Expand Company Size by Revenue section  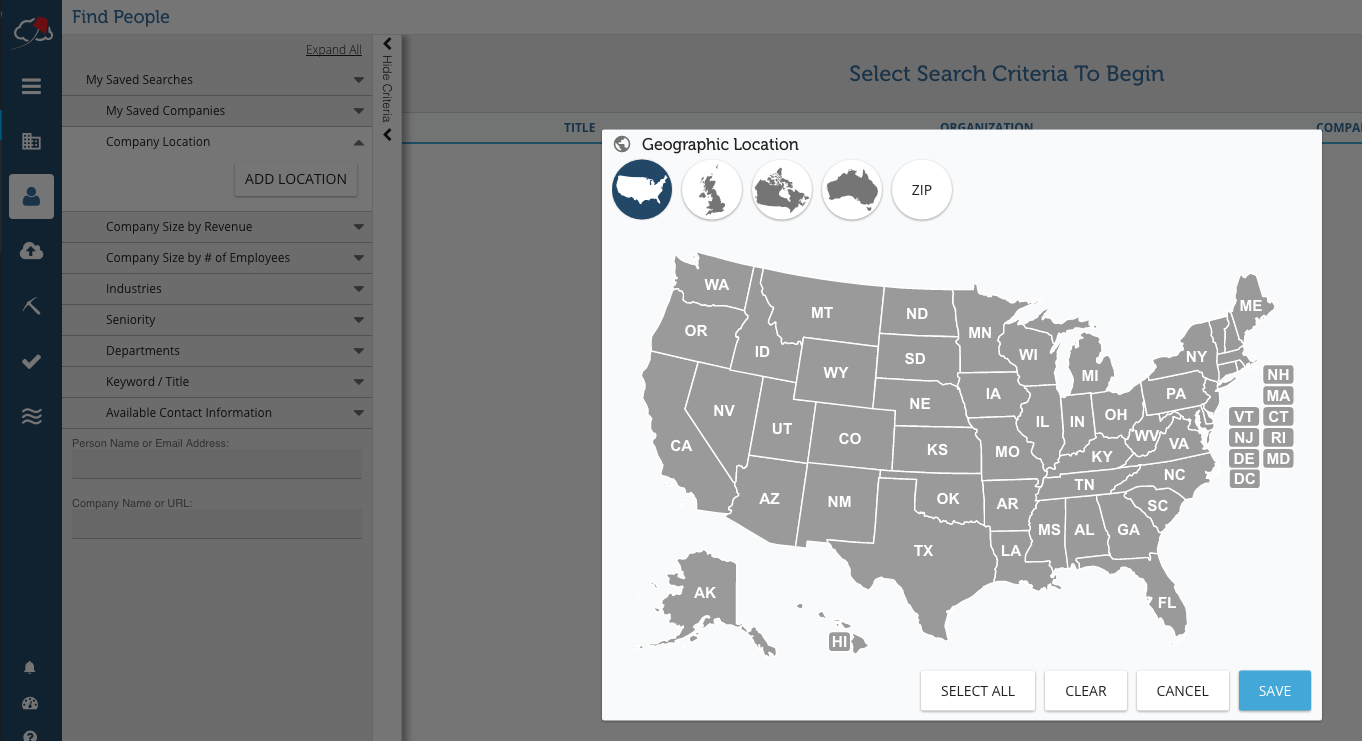point(216,227)
